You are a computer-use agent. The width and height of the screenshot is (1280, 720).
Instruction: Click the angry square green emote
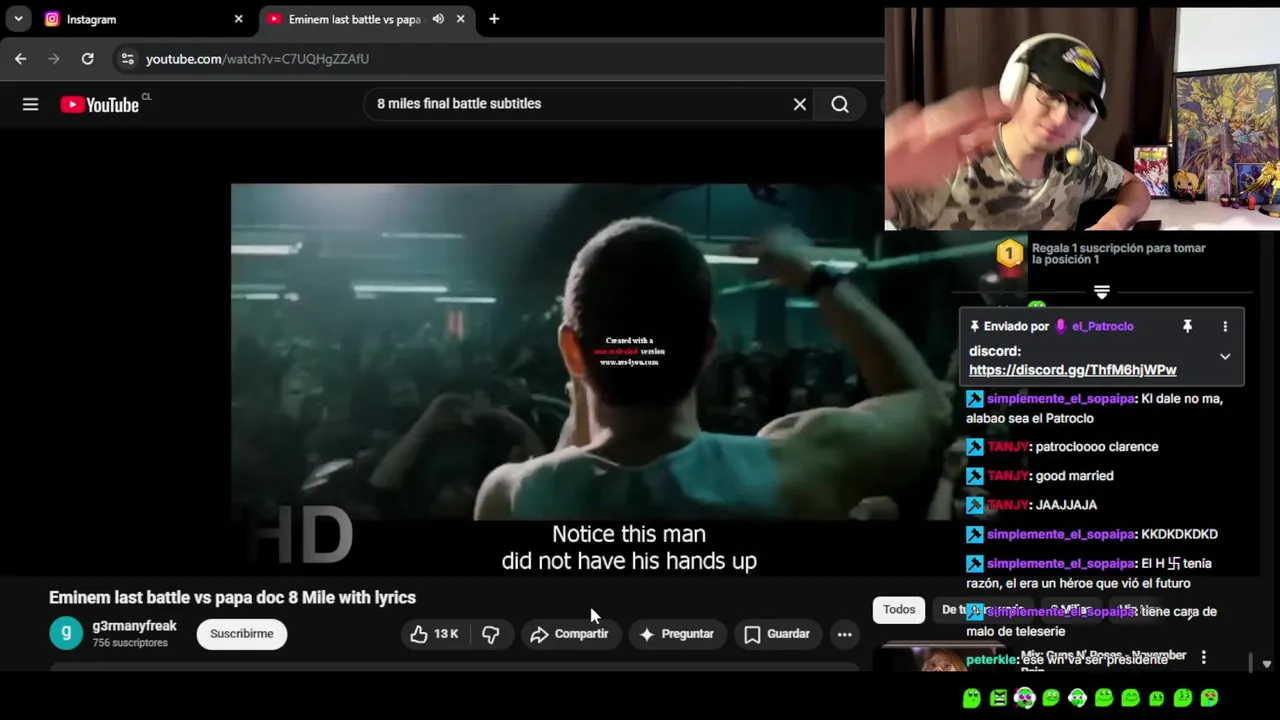tap(998, 698)
